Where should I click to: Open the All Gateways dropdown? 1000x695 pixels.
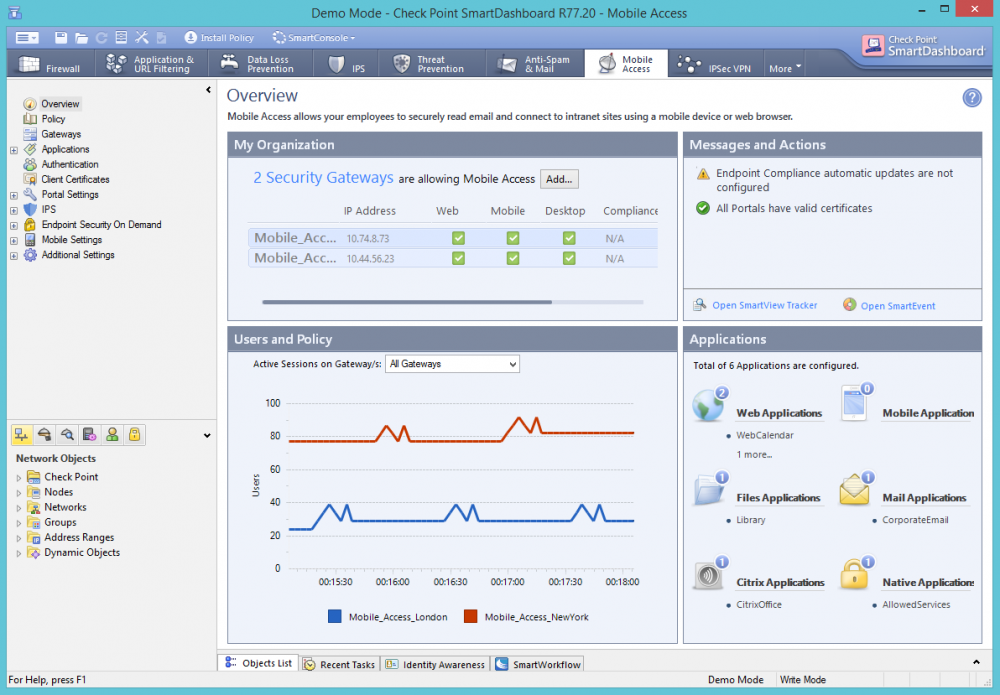(x=452, y=364)
